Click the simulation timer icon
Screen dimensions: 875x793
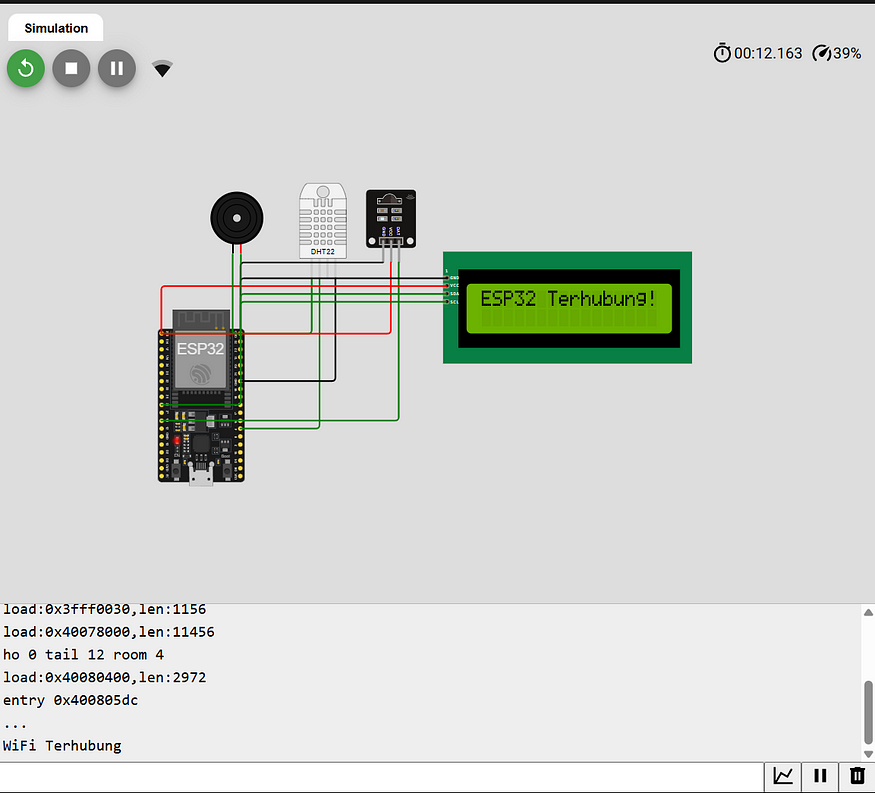tap(722, 53)
